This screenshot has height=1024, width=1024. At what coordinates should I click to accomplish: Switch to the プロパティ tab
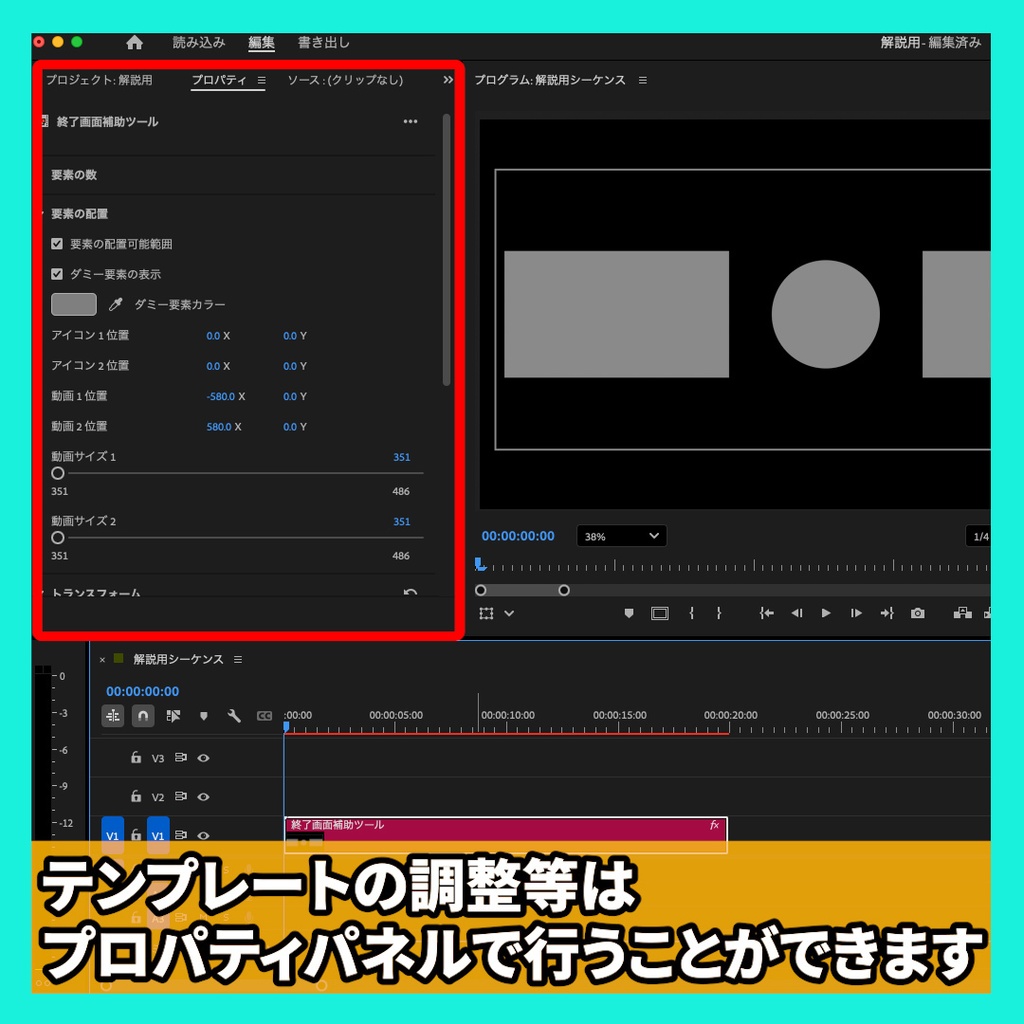(x=219, y=80)
